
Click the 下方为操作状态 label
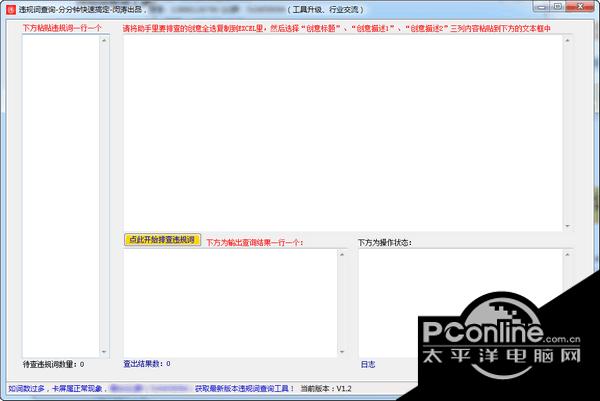pyautogui.click(x=385, y=243)
